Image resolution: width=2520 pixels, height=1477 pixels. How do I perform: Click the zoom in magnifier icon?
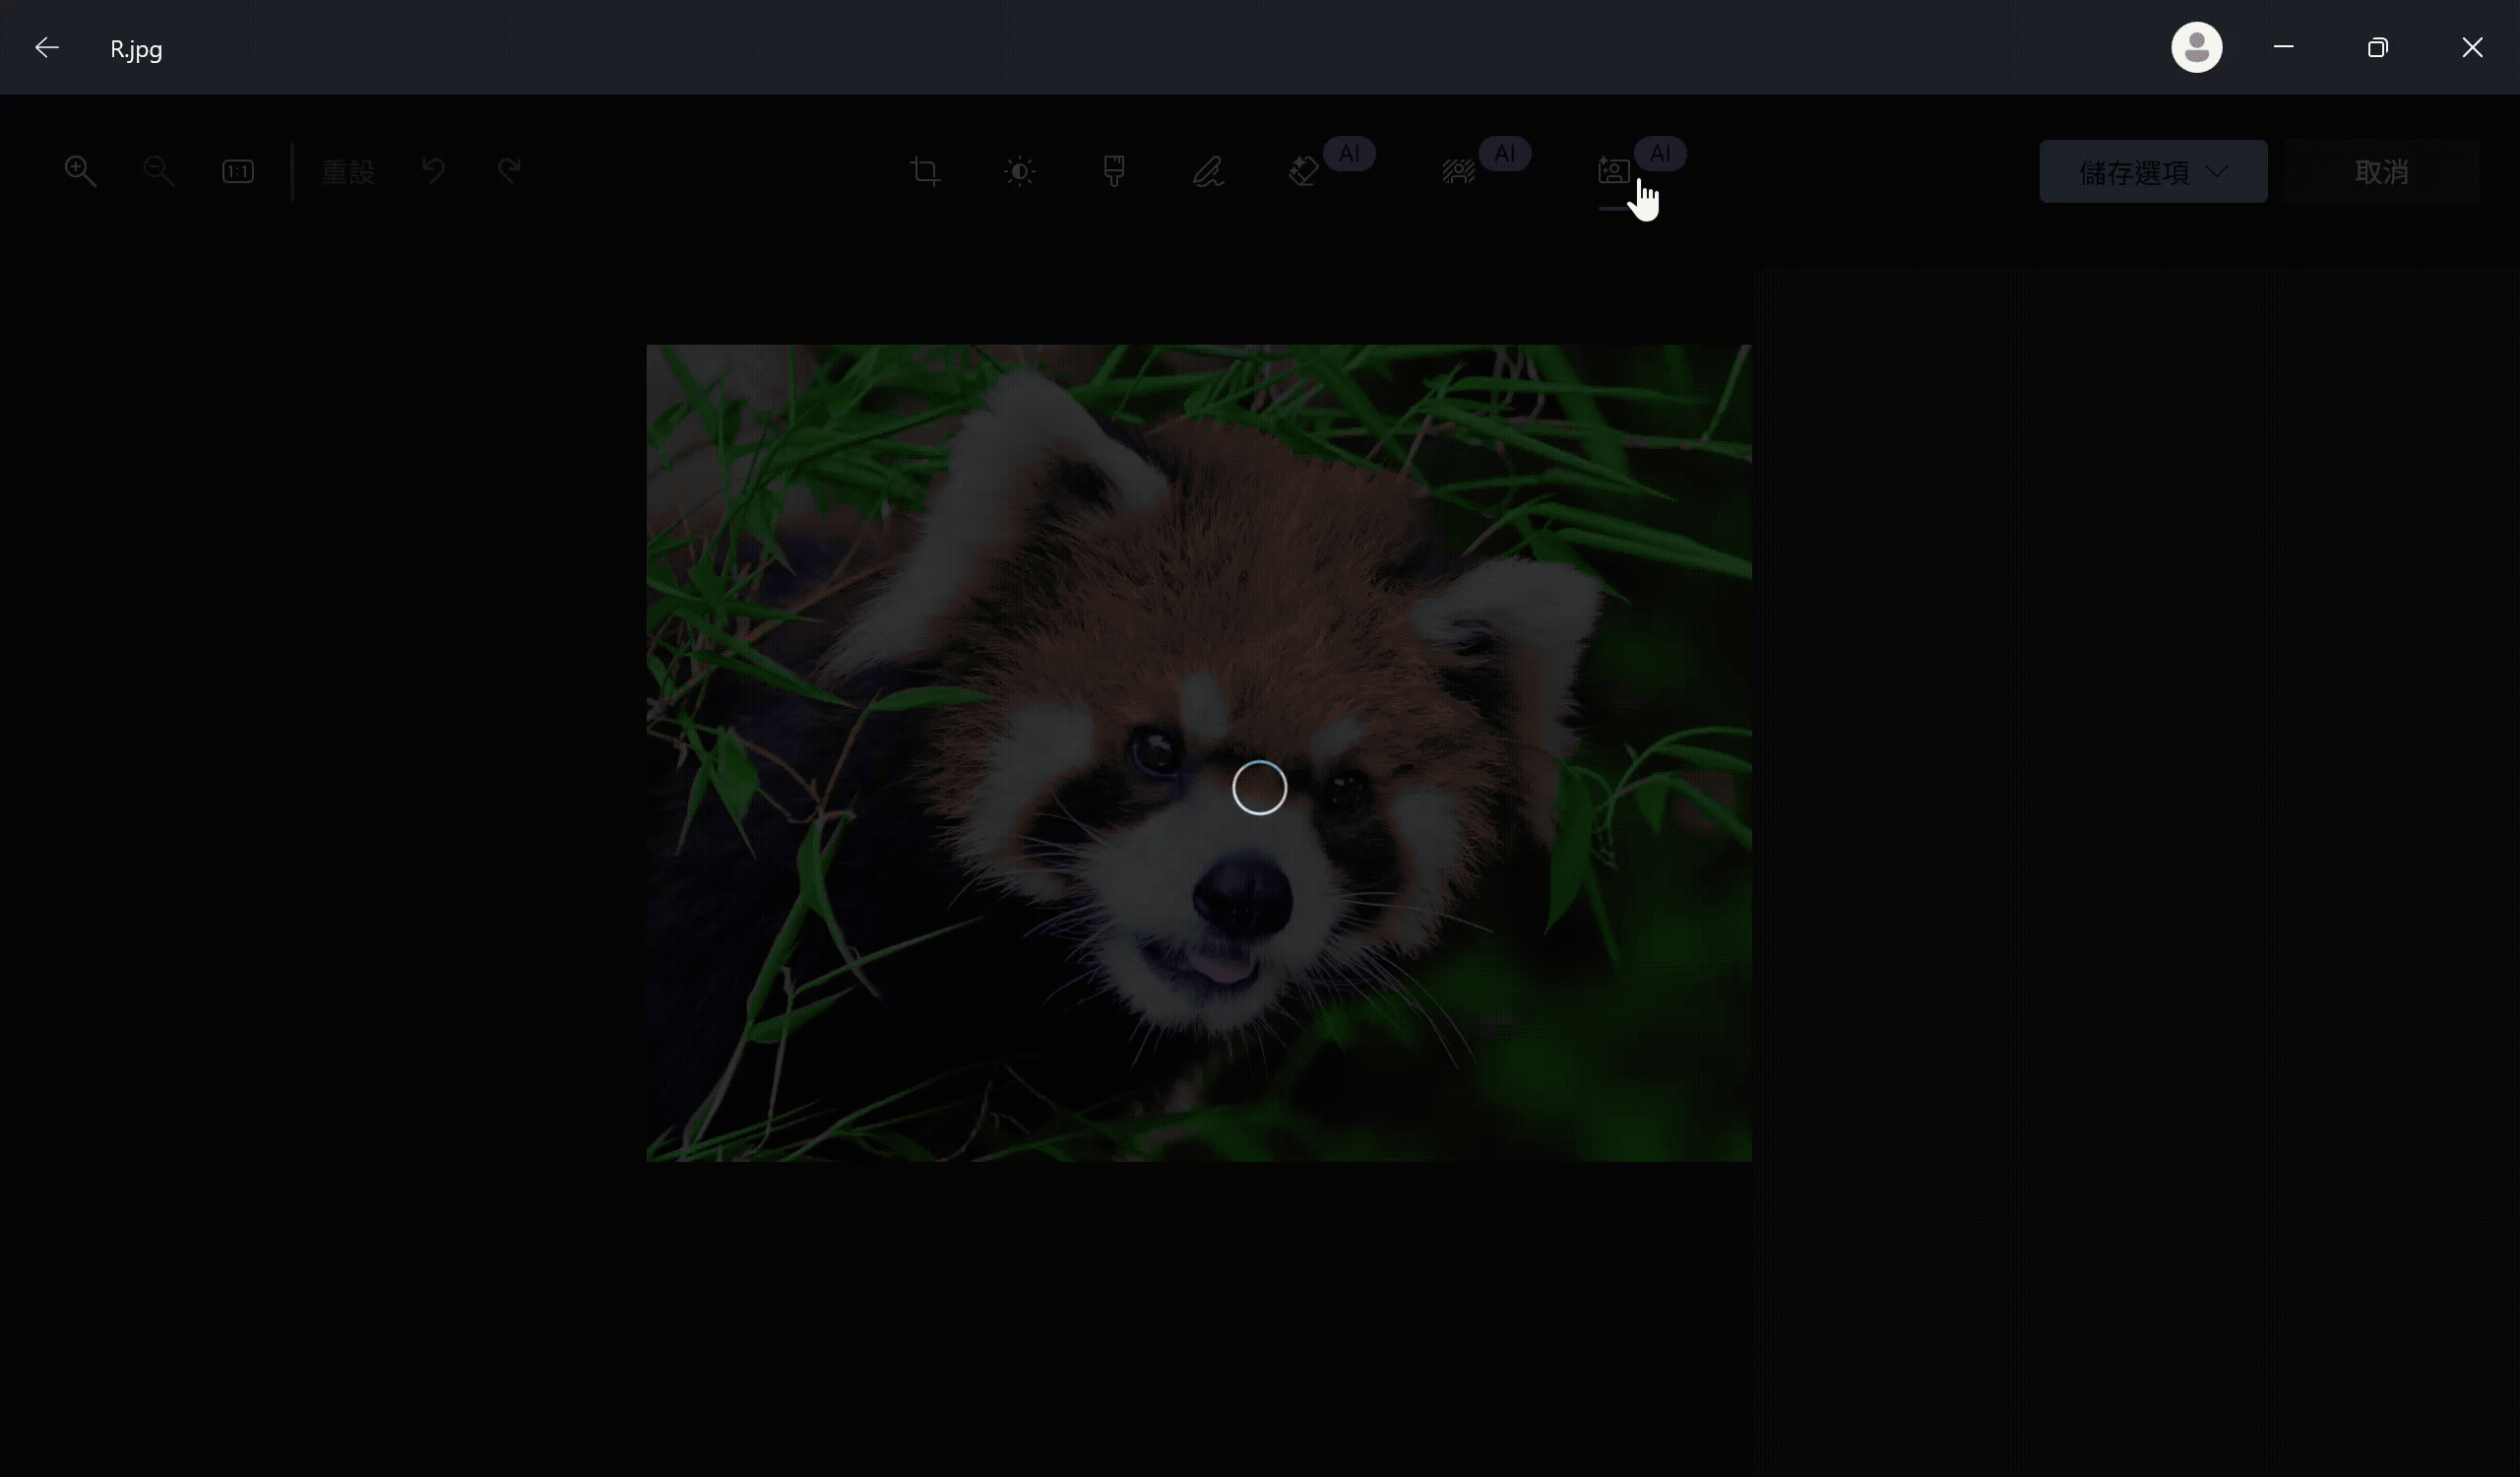[80, 171]
